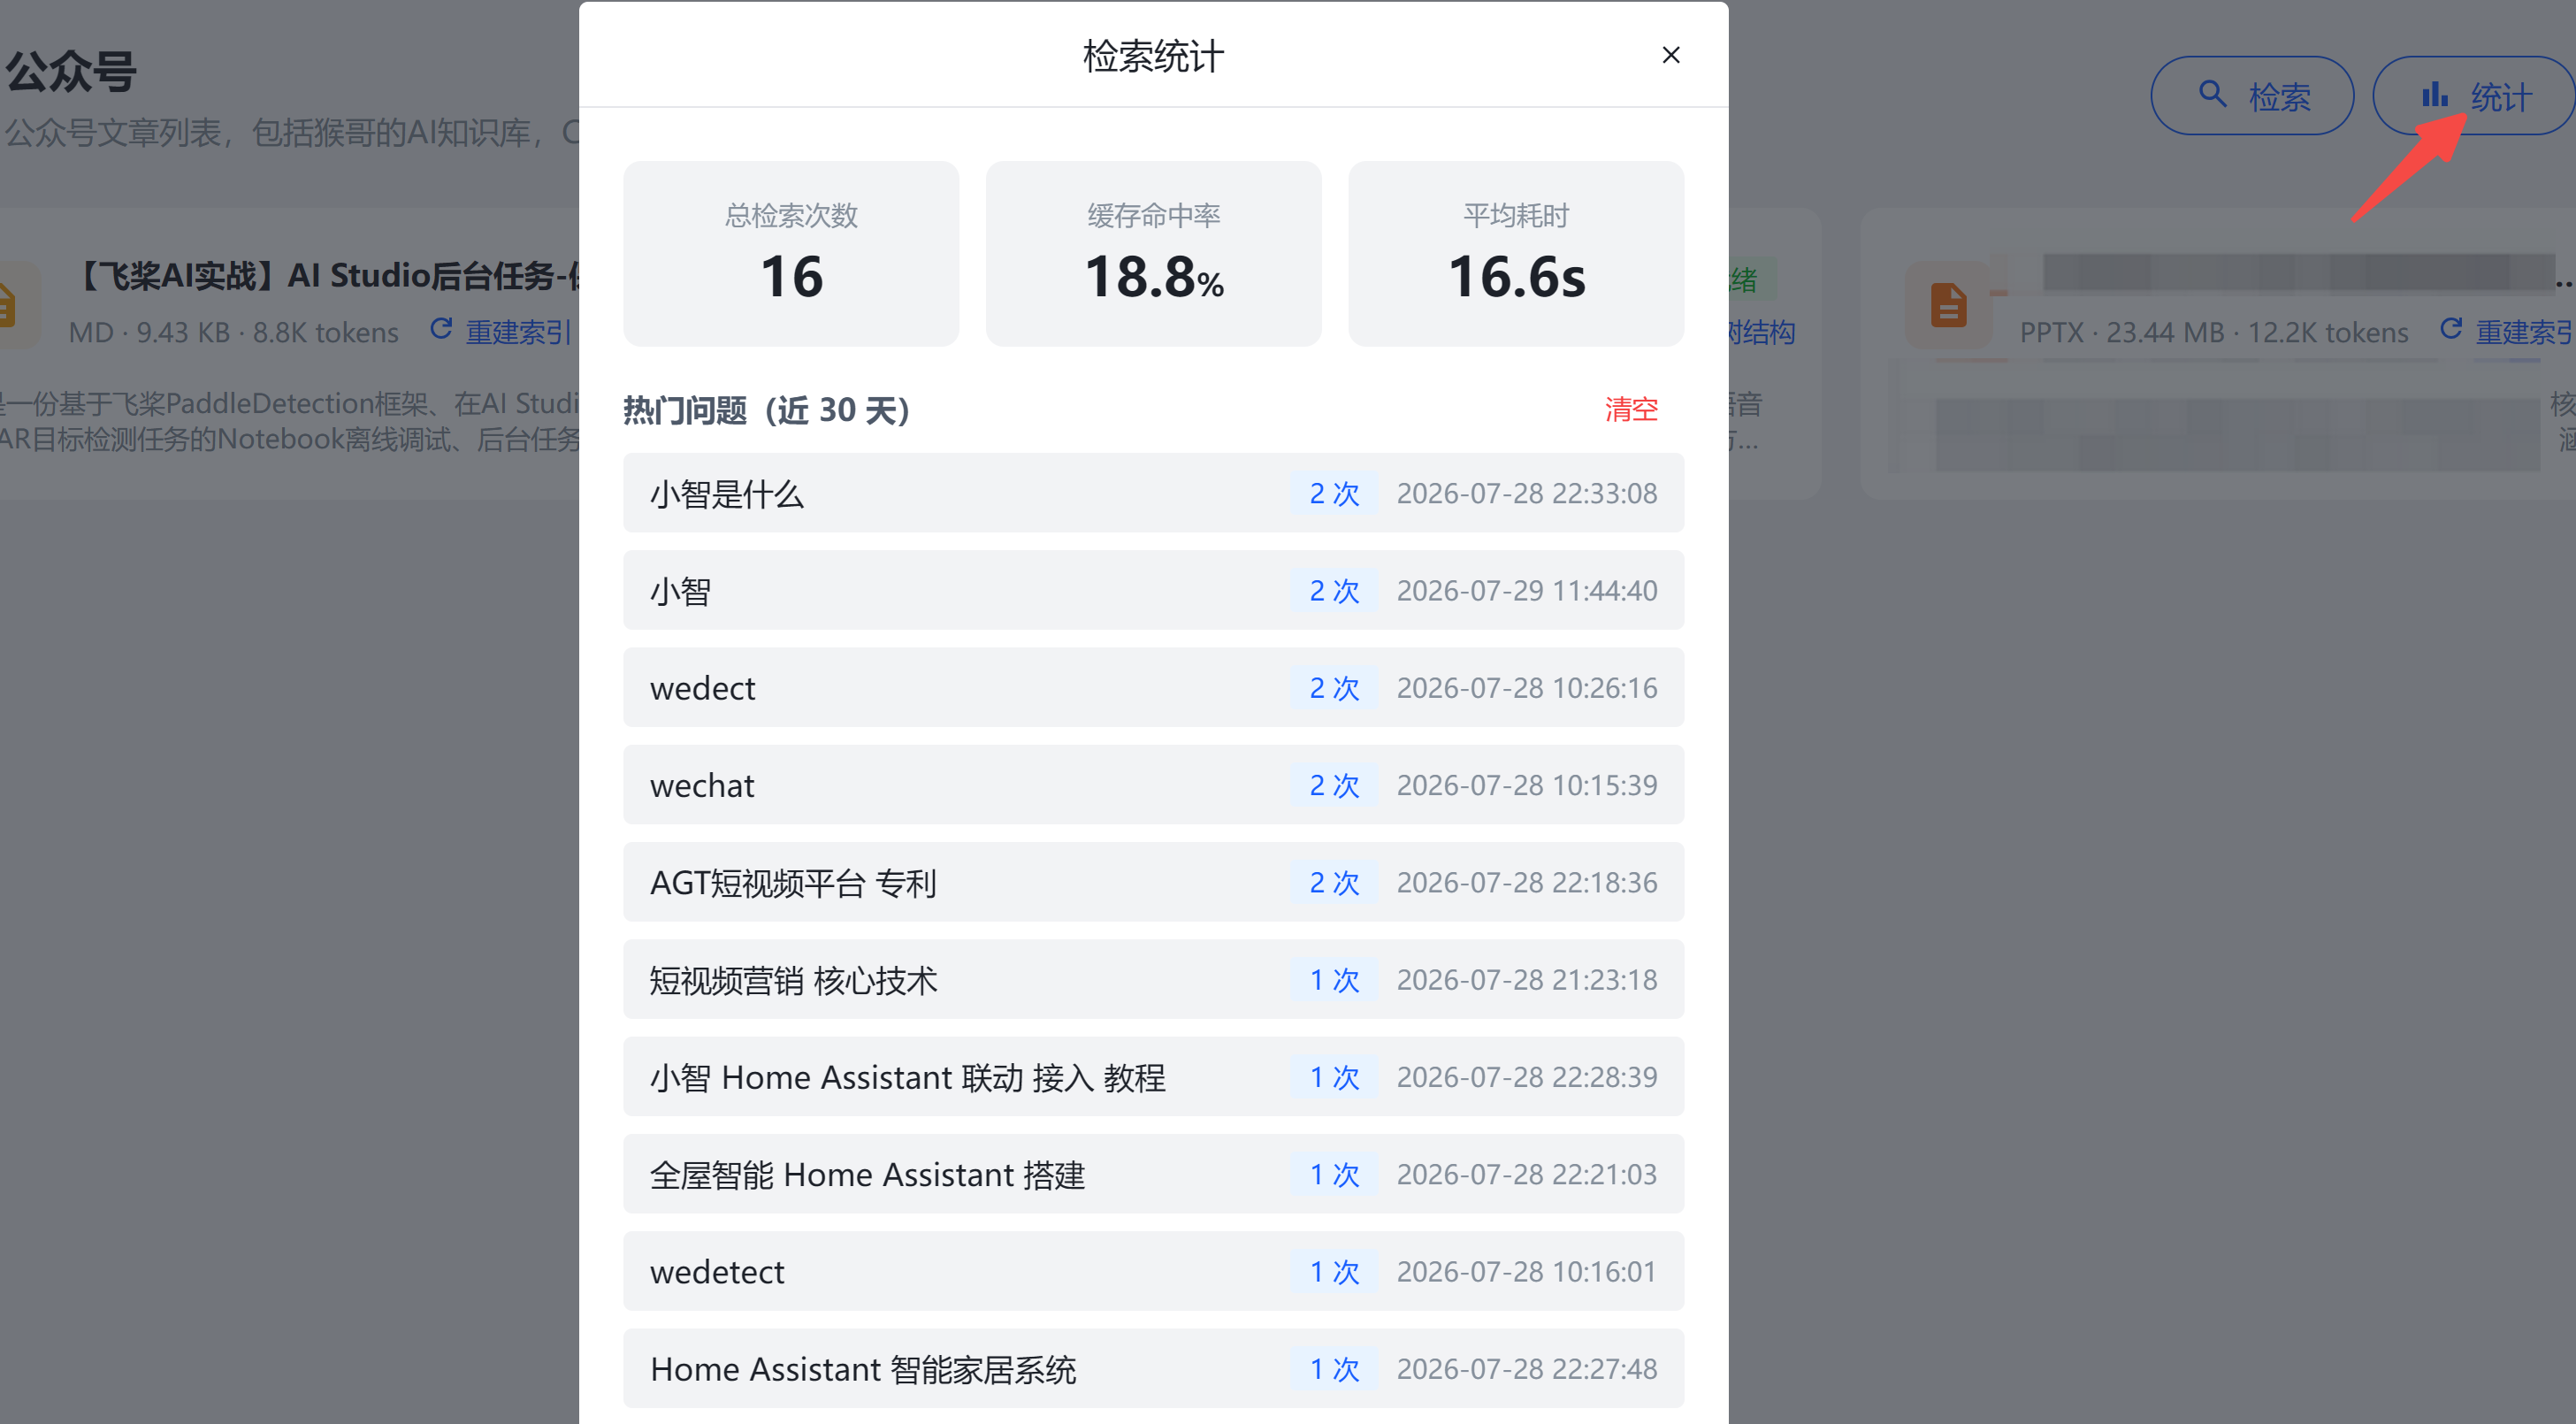Open the 检索 search button

(x=2252, y=96)
